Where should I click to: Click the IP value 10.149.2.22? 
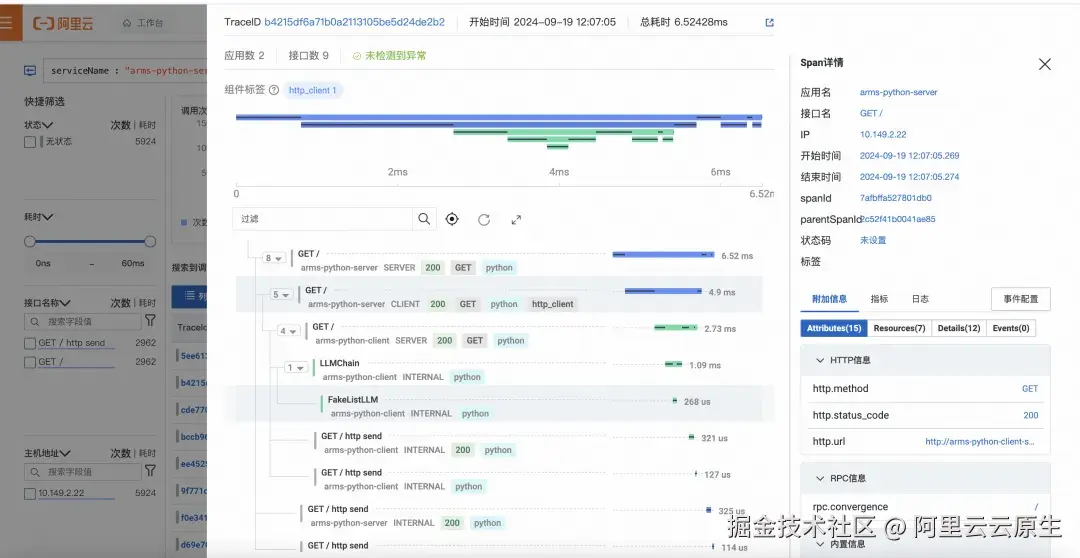(x=883, y=135)
